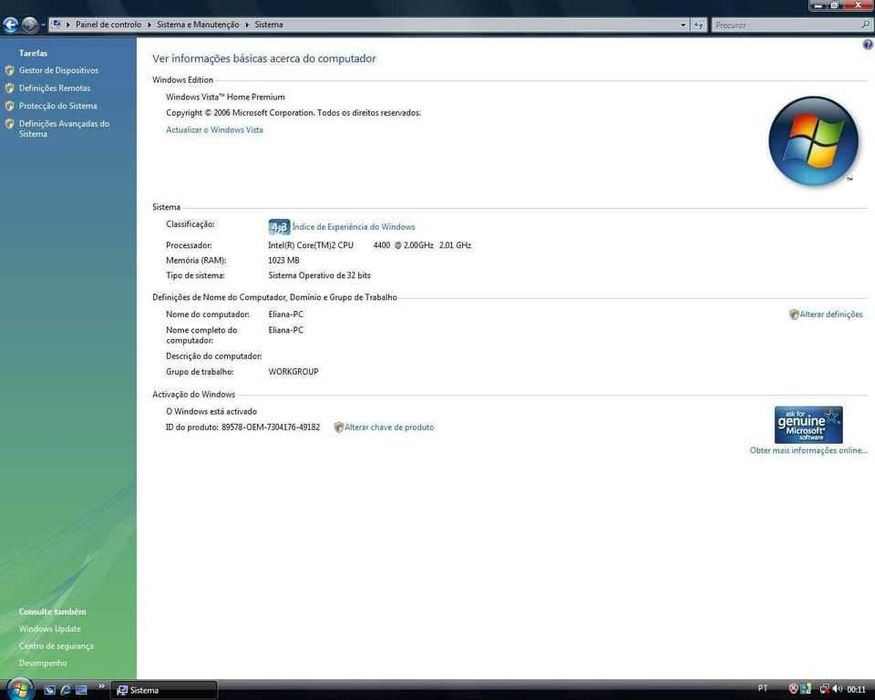Open Definições Avançadas do Sistema
This screenshot has width=875, height=700.
(64, 128)
